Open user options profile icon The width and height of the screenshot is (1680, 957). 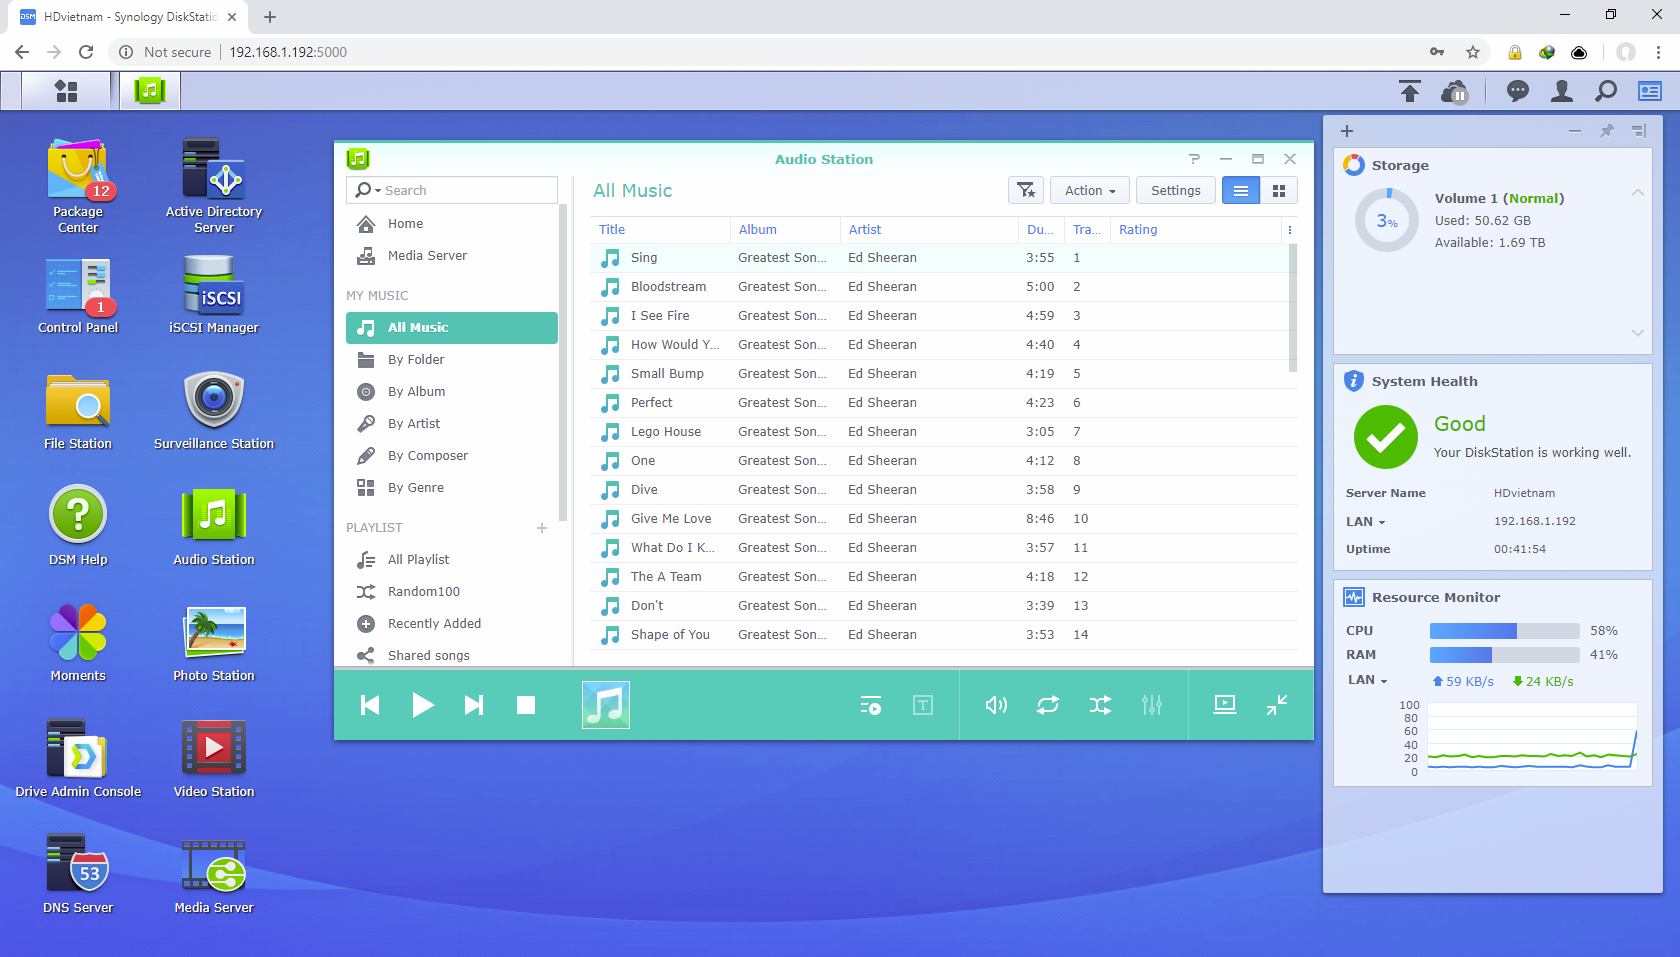click(1562, 91)
